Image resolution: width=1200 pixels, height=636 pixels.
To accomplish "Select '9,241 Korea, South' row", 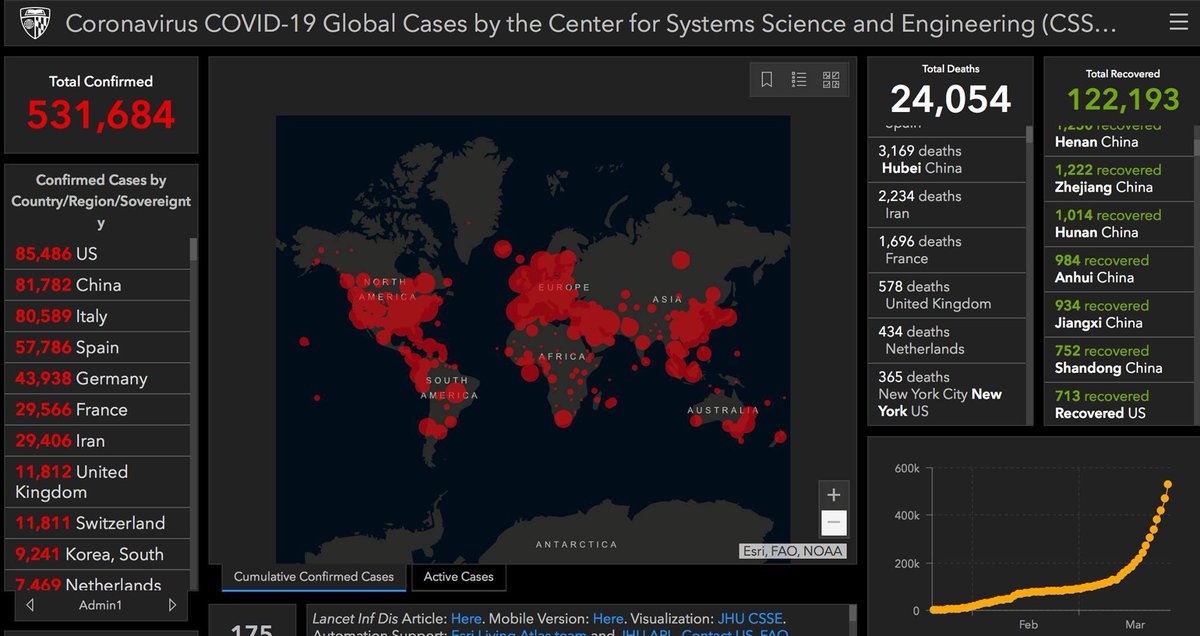I will click(97, 554).
